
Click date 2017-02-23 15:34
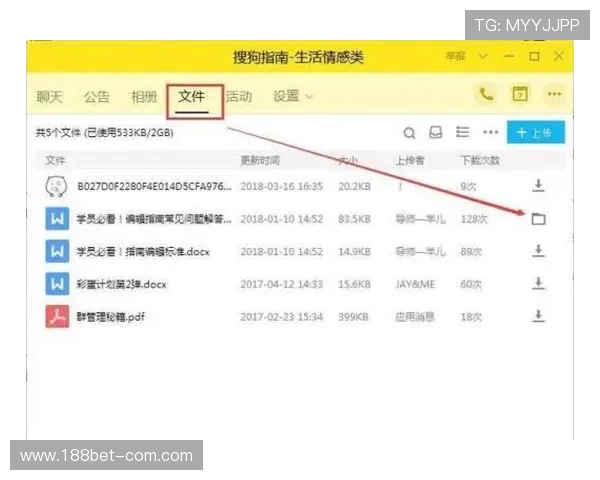(282, 317)
